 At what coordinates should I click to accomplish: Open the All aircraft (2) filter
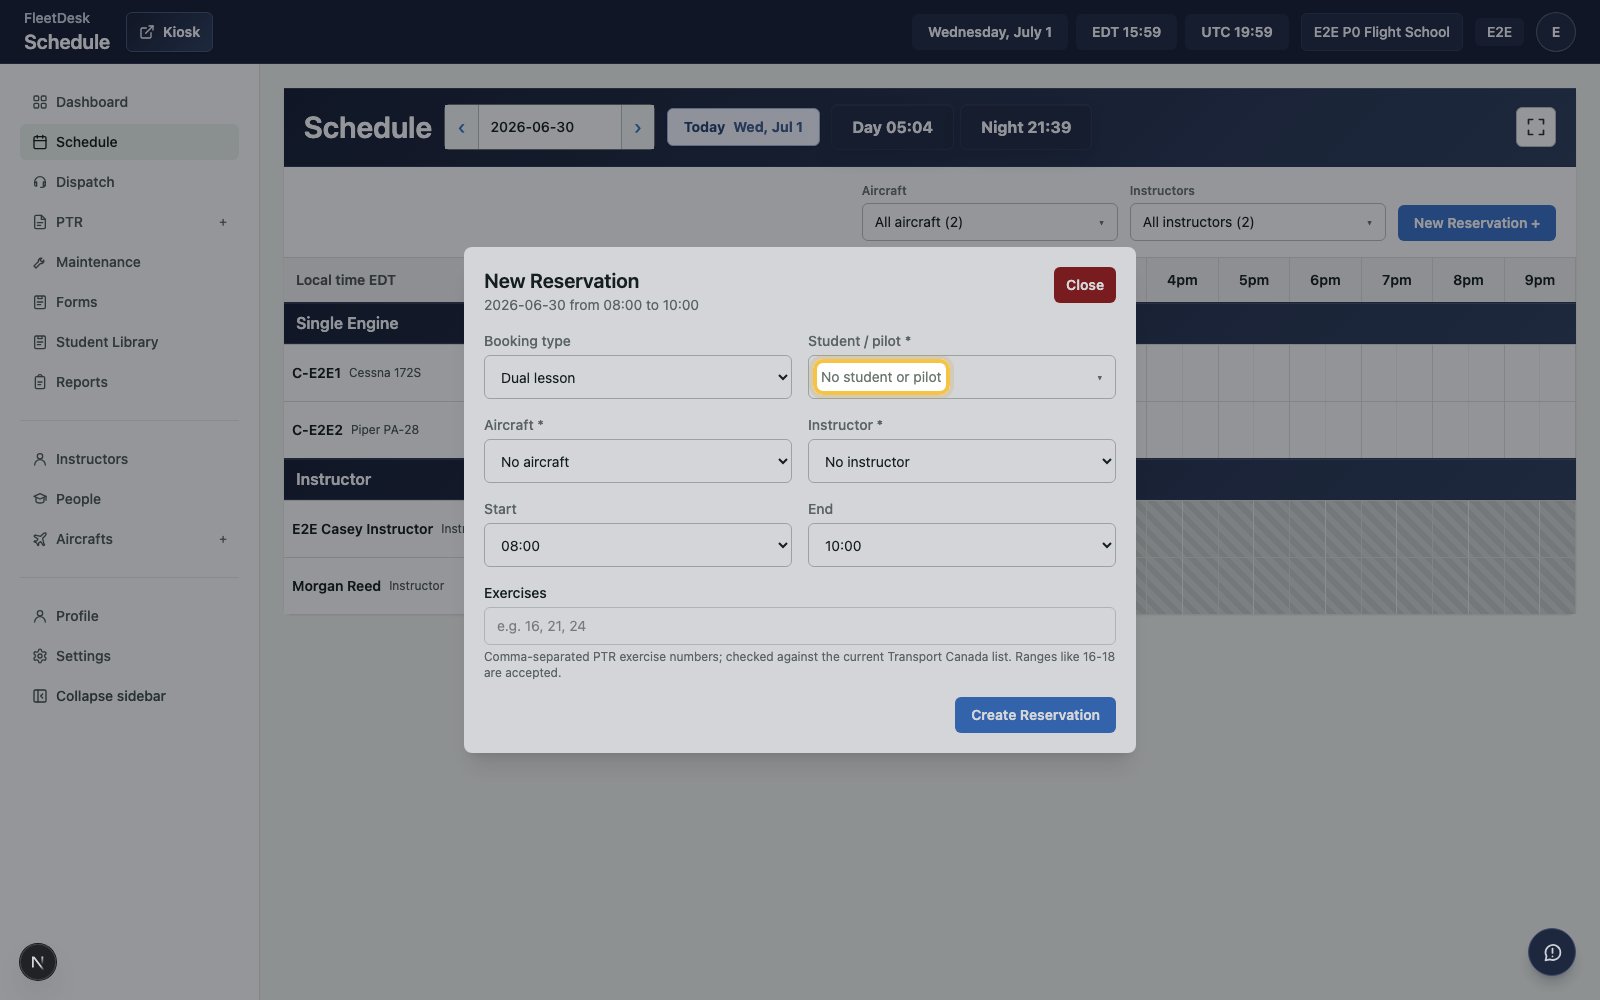pyautogui.click(x=990, y=222)
